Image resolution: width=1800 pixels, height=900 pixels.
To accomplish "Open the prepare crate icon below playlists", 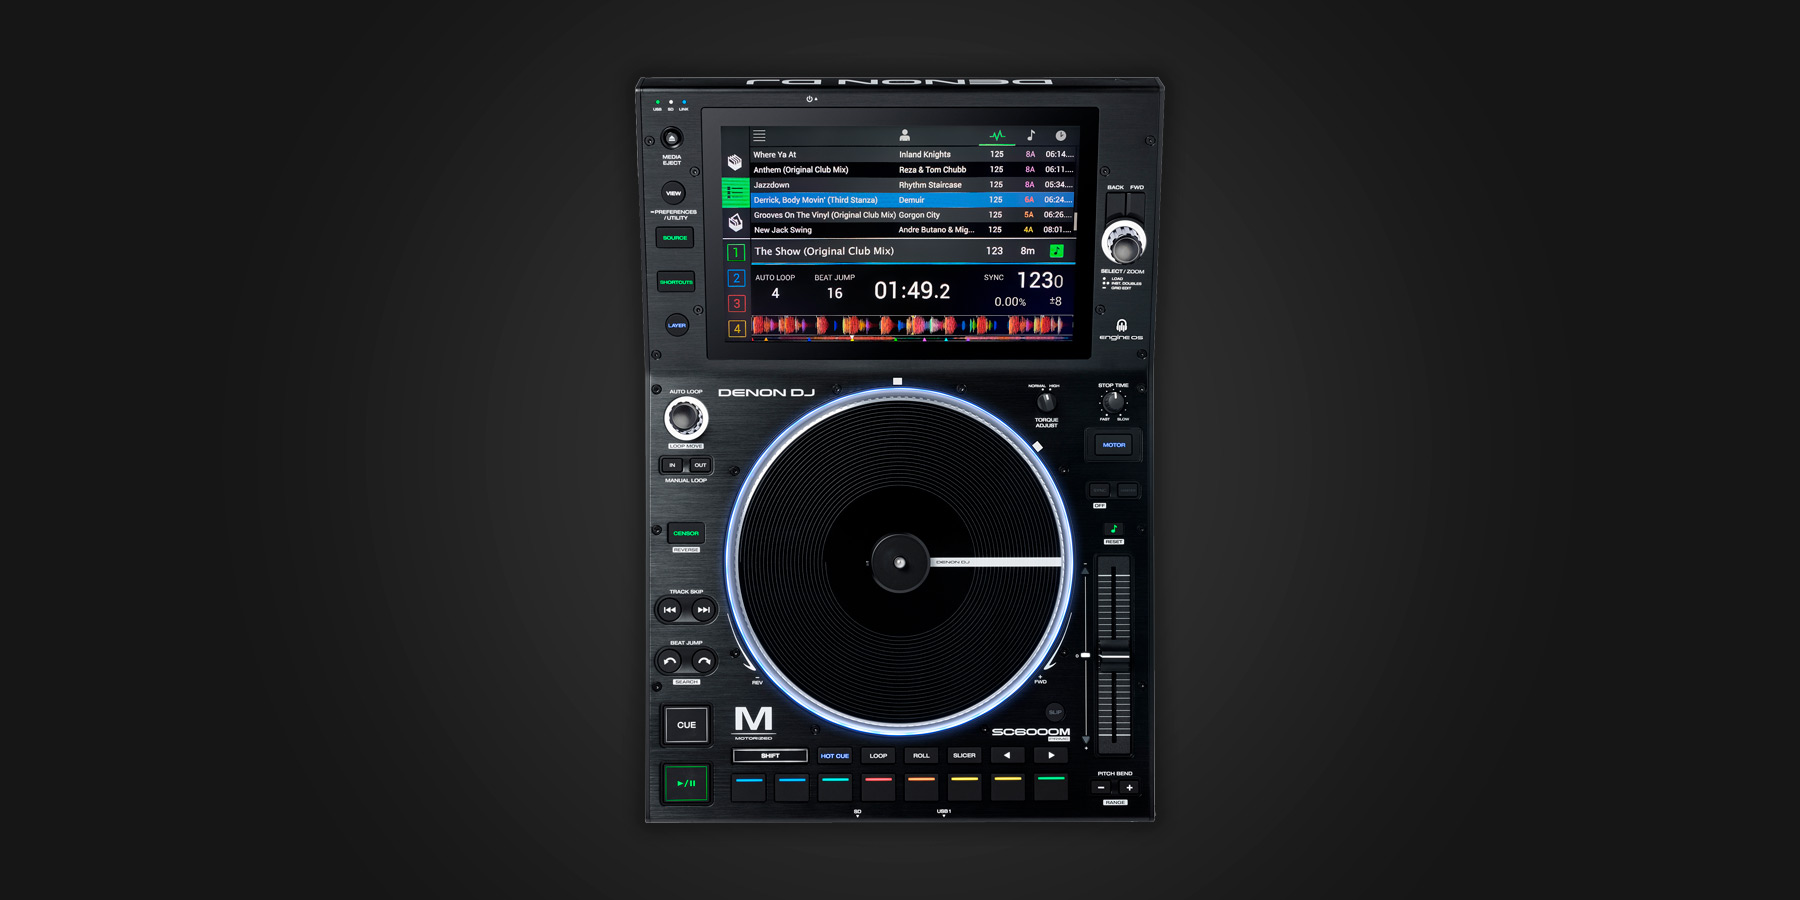I will [735, 222].
